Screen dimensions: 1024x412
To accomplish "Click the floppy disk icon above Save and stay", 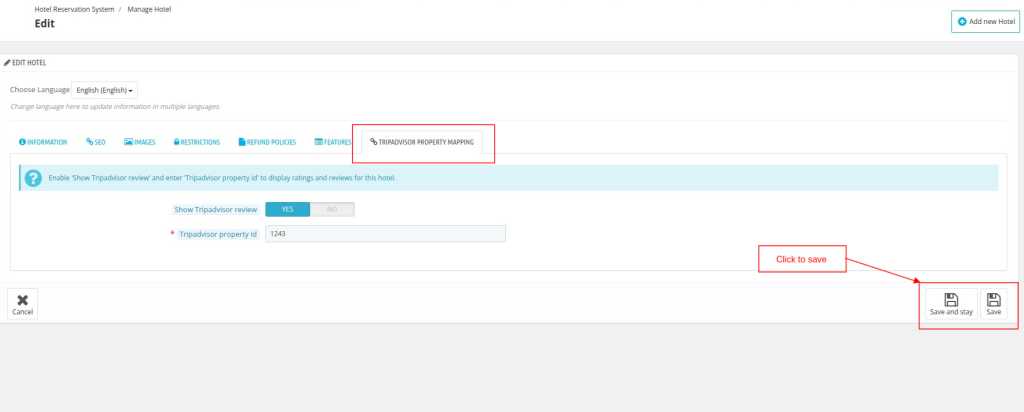I will point(952,300).
